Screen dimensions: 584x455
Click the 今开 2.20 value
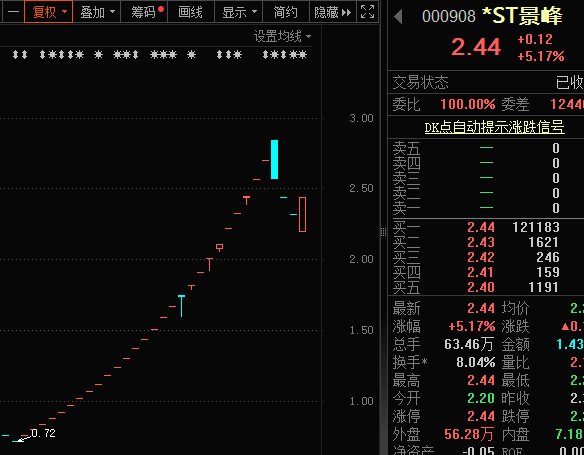[x=481, y=398]
